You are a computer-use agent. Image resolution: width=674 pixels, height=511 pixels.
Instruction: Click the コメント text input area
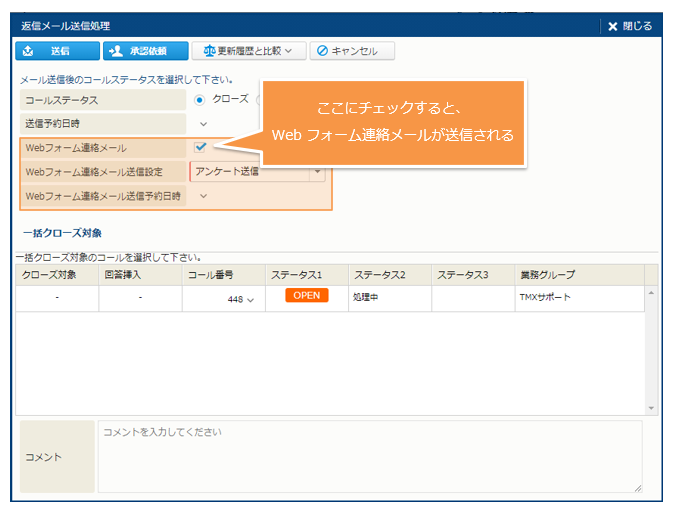point(370,456)
